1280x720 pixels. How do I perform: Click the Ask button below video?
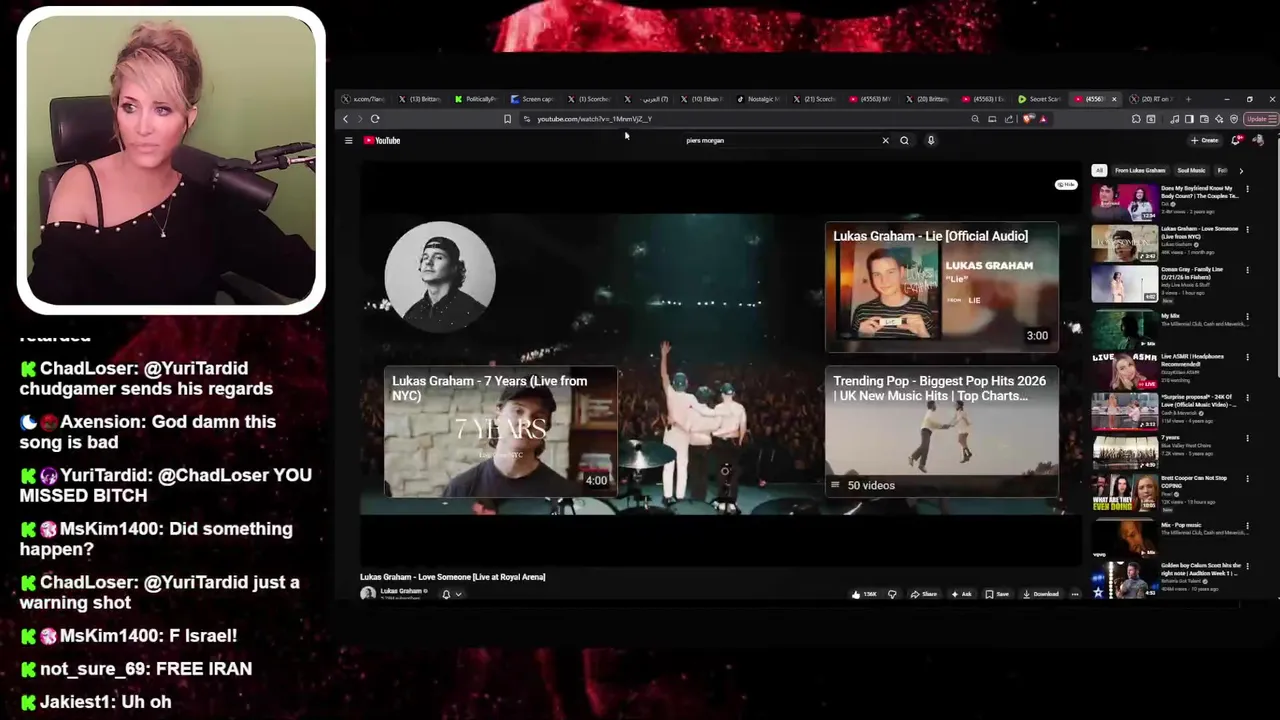coord(962,594)
